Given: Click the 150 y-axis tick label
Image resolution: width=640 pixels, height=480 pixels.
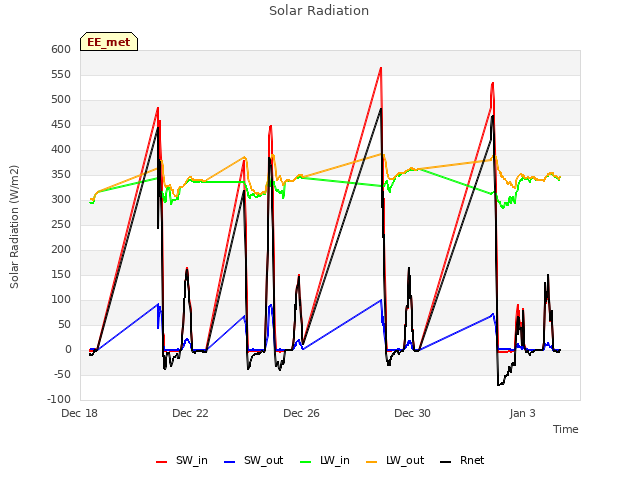Looking at the screenshot, I should (61, 274).
